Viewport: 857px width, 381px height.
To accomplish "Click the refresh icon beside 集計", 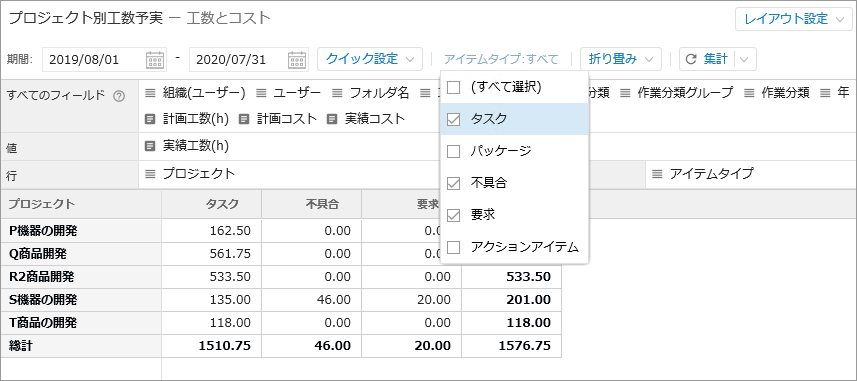I will point(691,60).
